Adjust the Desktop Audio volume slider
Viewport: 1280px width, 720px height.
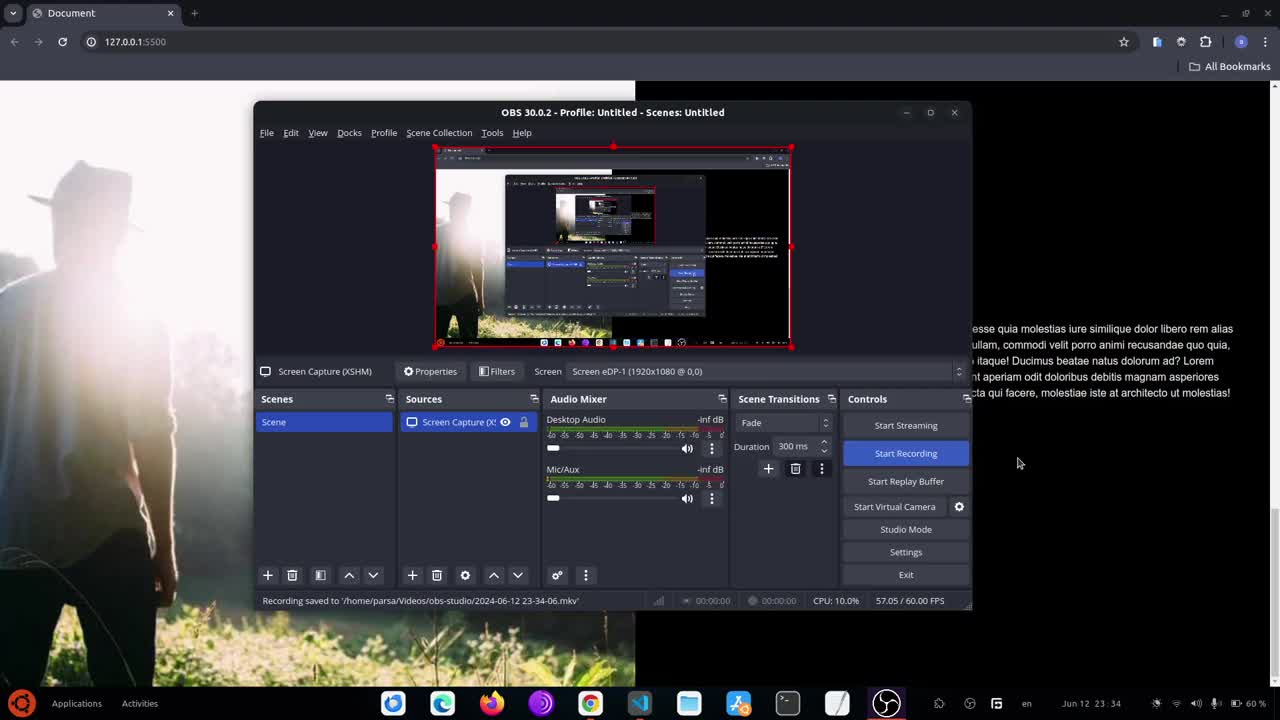tap(553, 448)
